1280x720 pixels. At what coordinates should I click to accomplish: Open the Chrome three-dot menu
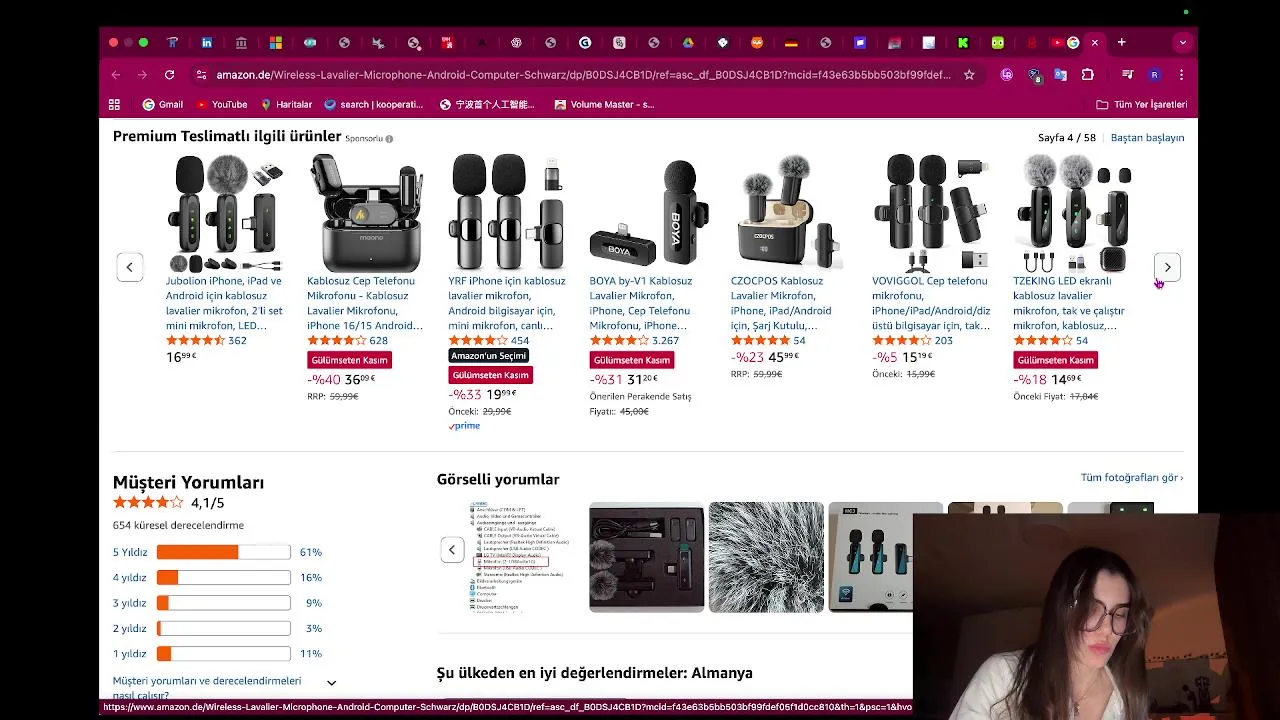pyautogui.click(x=1181, y=75)
